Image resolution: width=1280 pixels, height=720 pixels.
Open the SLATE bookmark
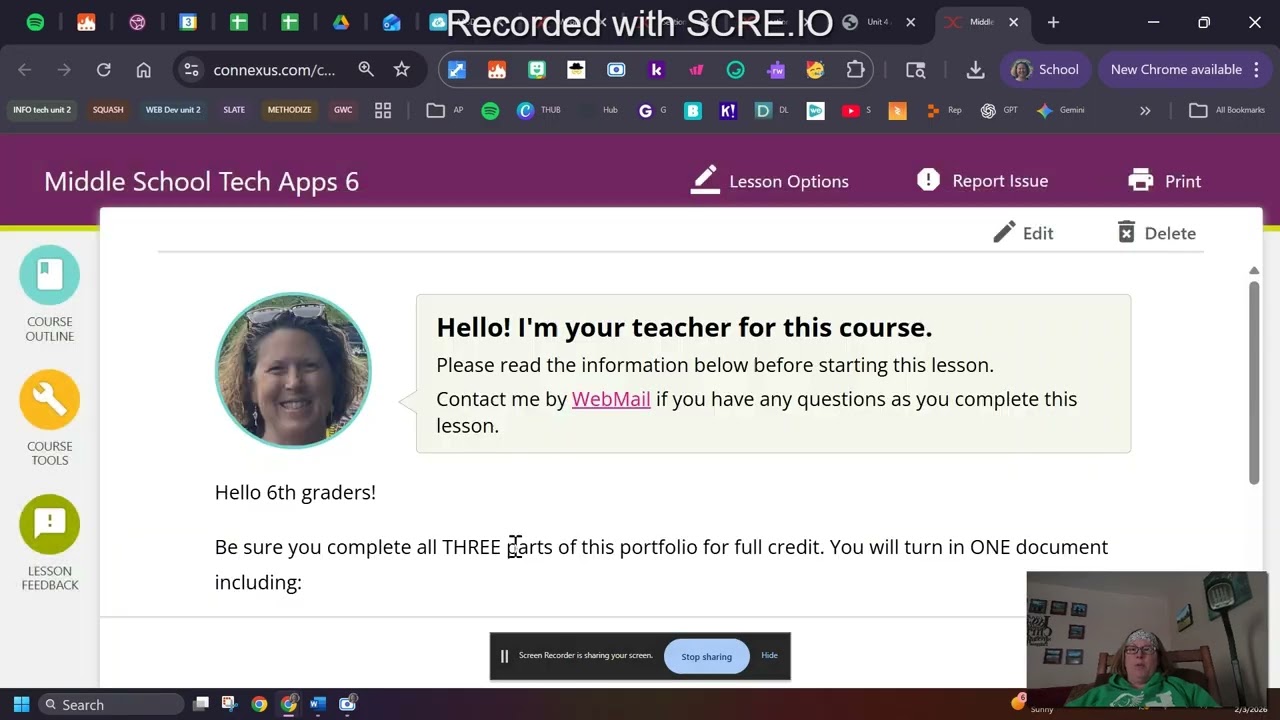pyautogui.click(x=234, y=110)
